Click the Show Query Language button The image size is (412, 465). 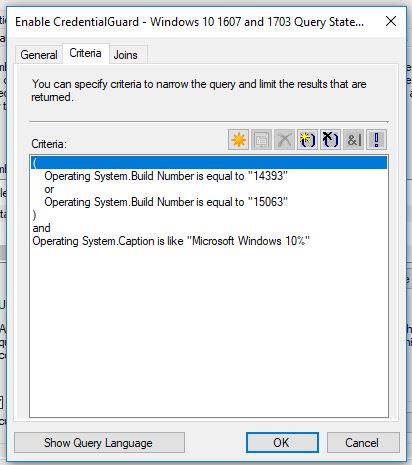click(99, 443)
